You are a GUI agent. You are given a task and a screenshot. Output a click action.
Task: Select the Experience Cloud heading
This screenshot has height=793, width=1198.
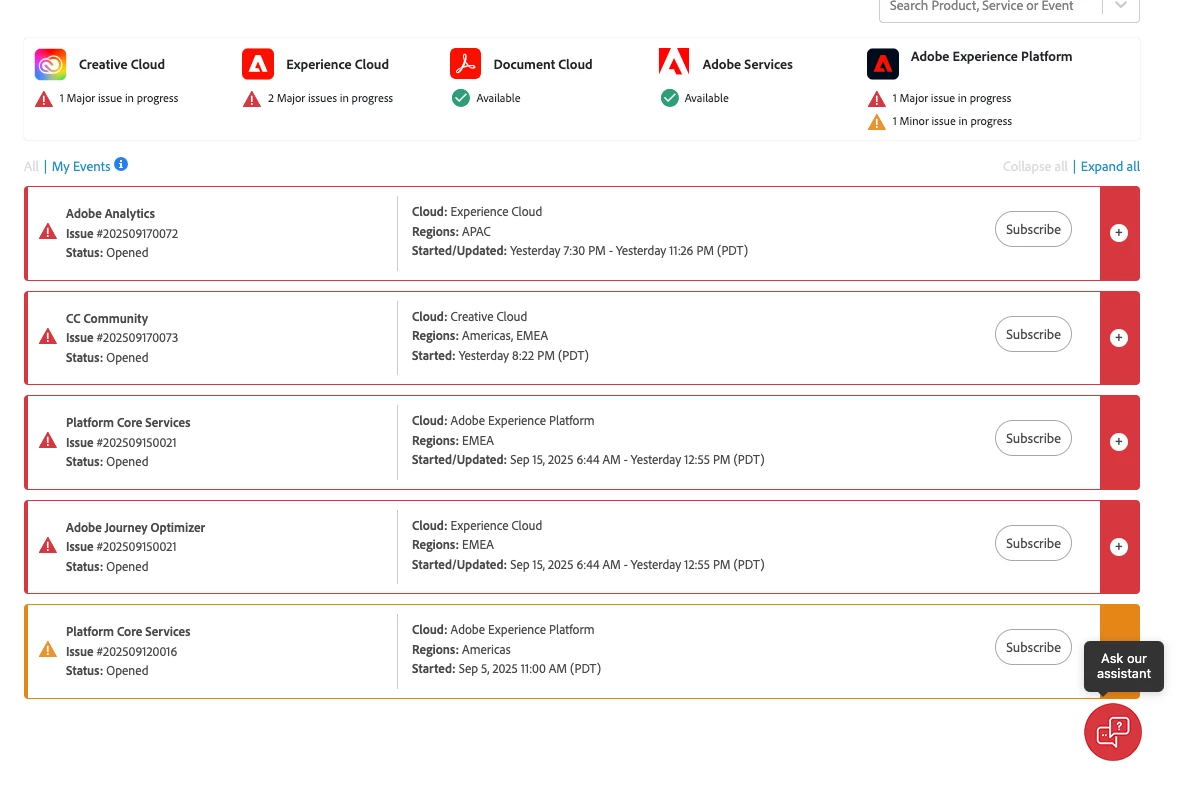coord(337,64)
